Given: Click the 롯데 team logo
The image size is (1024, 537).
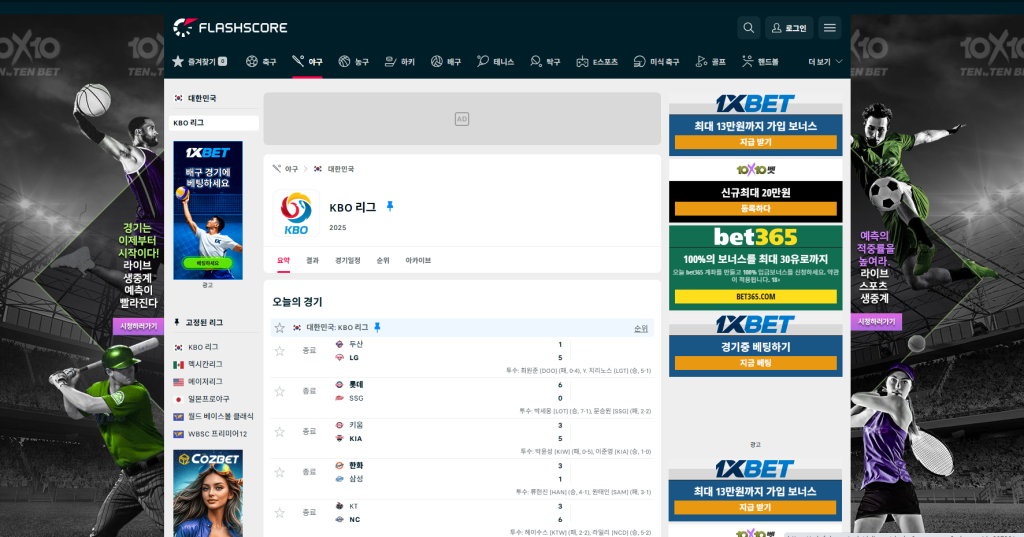Looking at the screenshot, I should (340, 385).
